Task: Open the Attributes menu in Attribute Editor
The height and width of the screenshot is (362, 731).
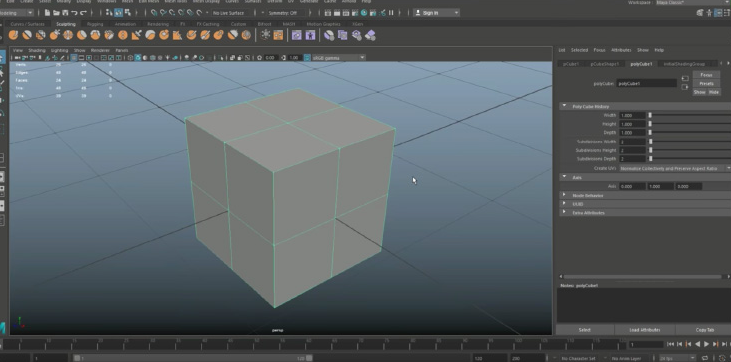Action: tap(621, 50)
